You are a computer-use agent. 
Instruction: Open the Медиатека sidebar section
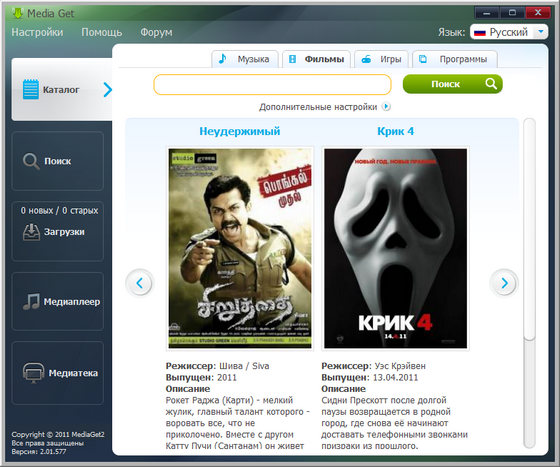[x=58, y=373]
